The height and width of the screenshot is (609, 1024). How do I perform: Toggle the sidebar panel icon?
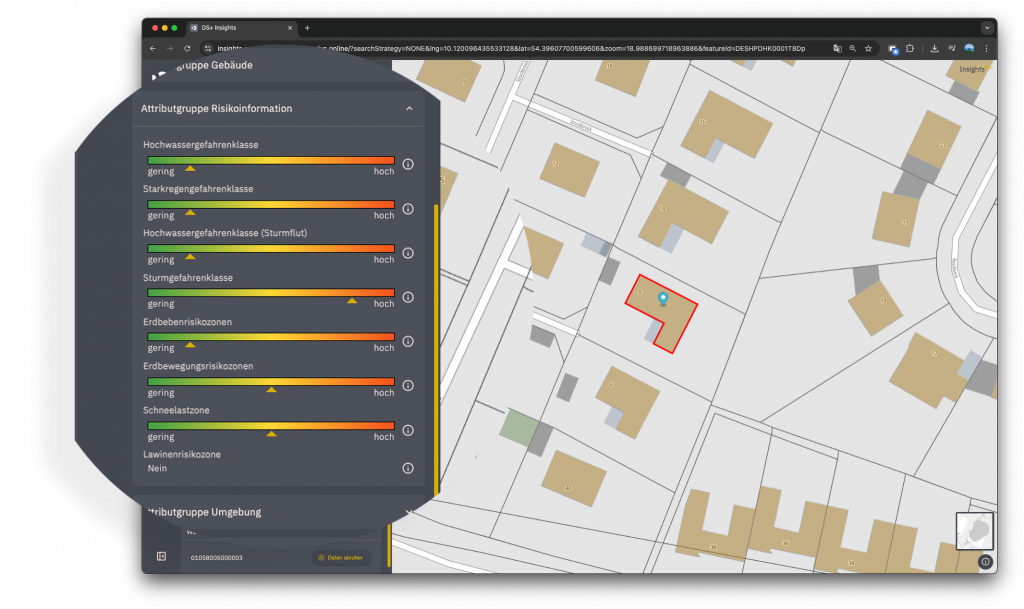click(161, 556)
